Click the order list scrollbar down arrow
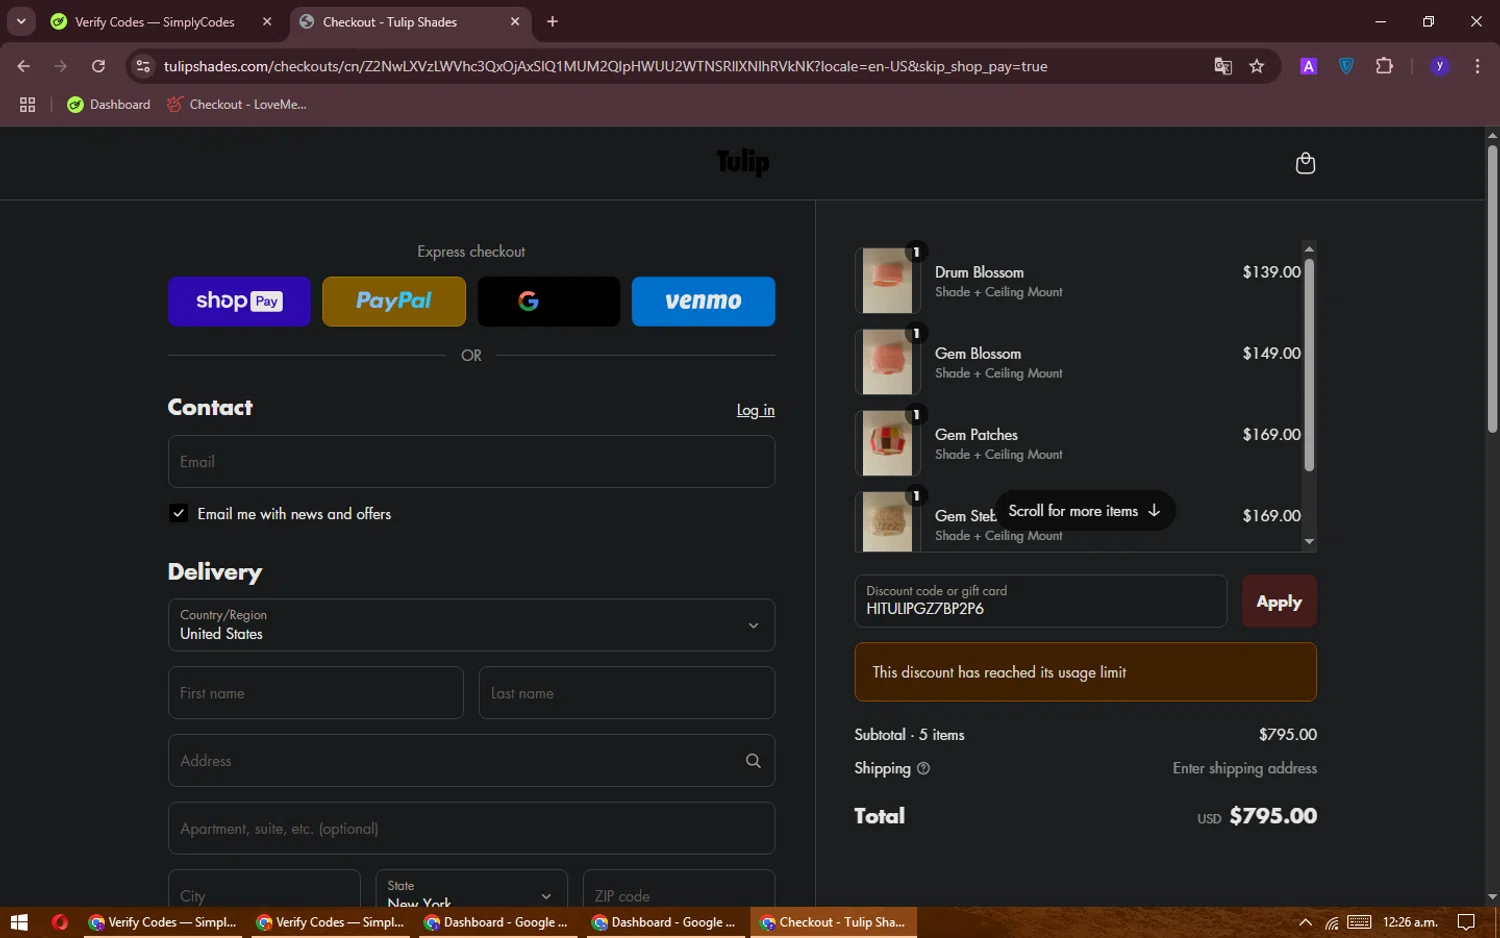The height and width of the screenshot is (938, 1500). pyautogui.click(x=1309, y=542)
